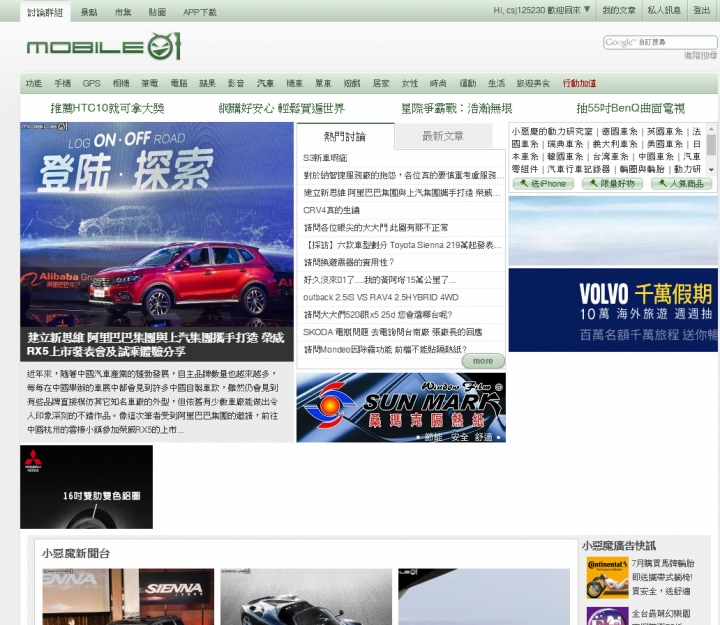
Task: Select GPS category in navigation bar
Action: pyautogui.click(x=91, y=84)
